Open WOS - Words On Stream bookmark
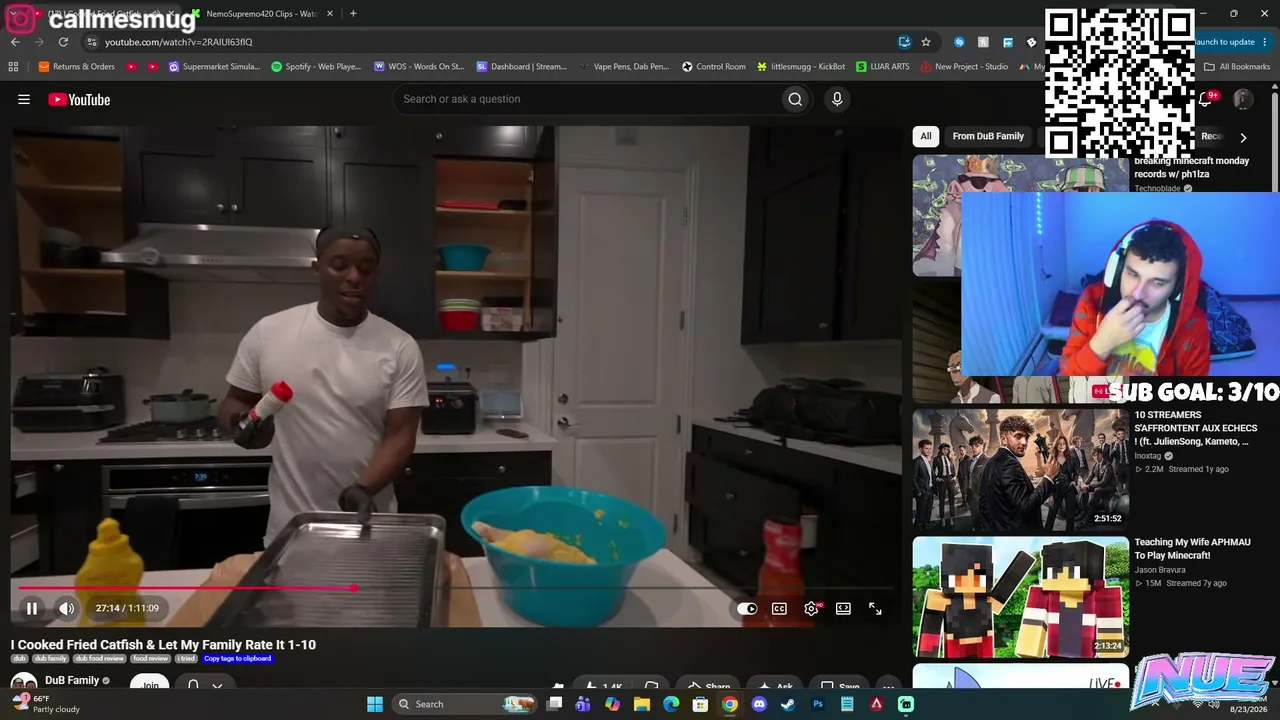Viewport: 1280px width, 720px height. [419, 67]
